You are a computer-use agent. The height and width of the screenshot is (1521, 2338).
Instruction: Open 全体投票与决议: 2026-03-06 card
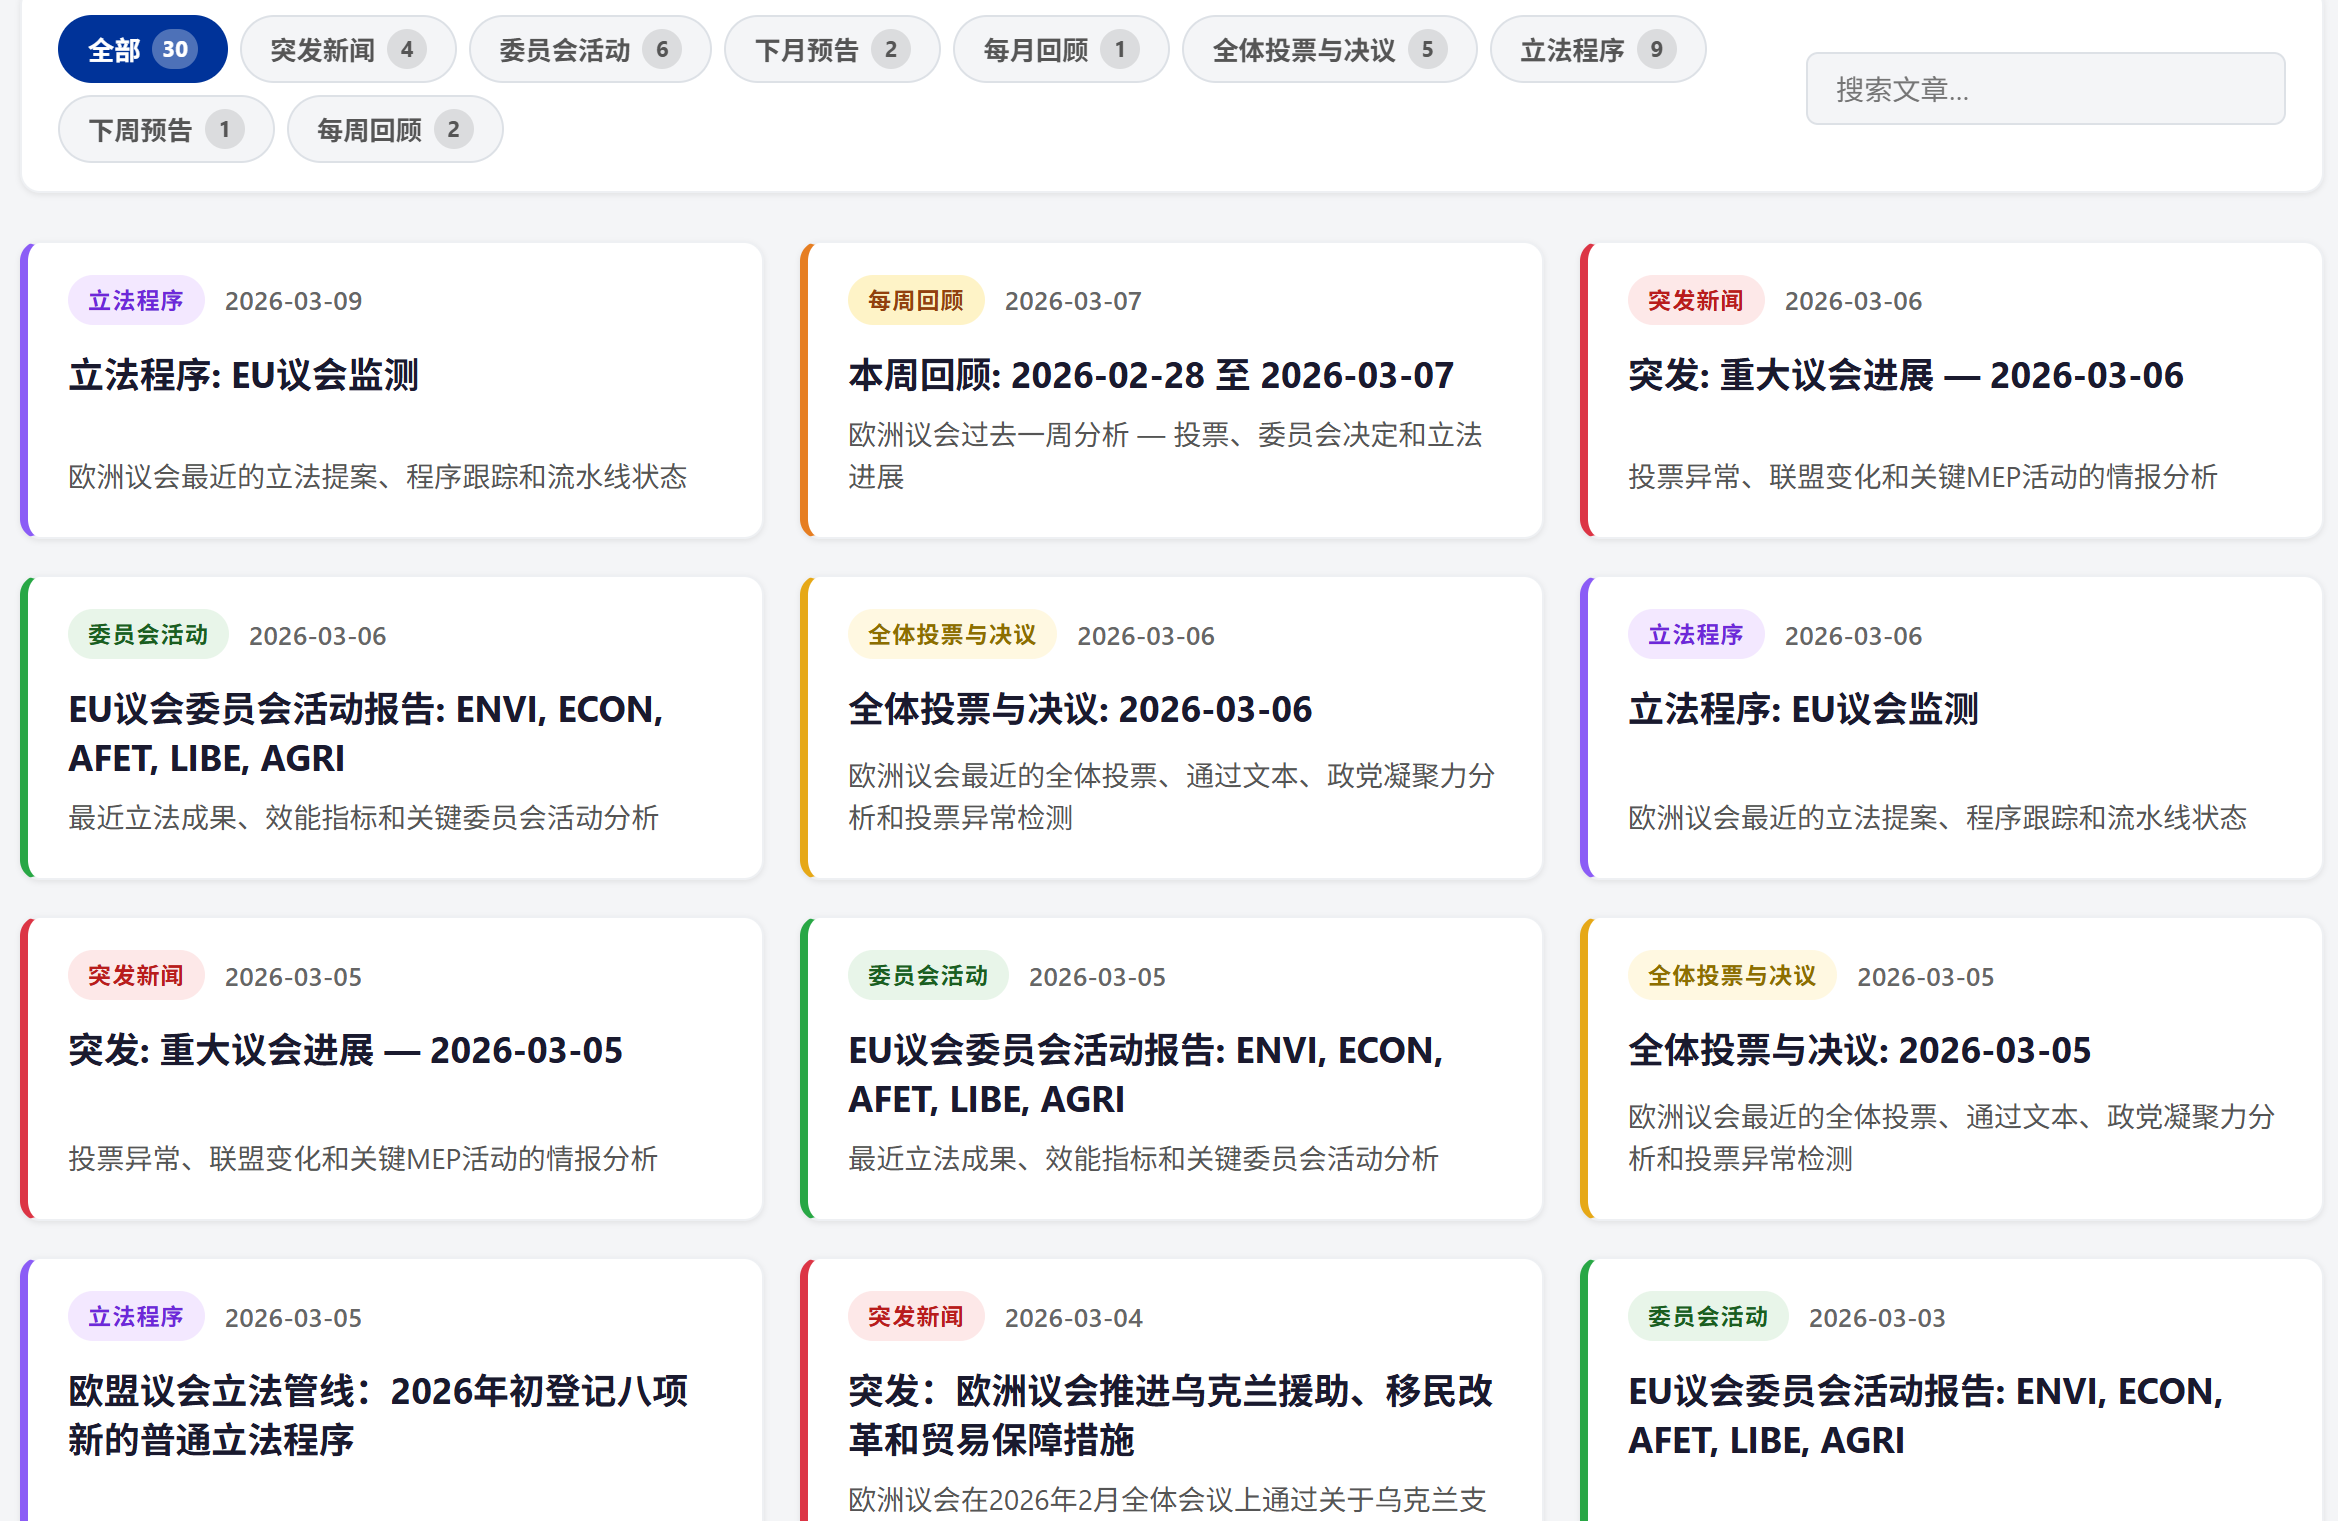(1079, 709)
